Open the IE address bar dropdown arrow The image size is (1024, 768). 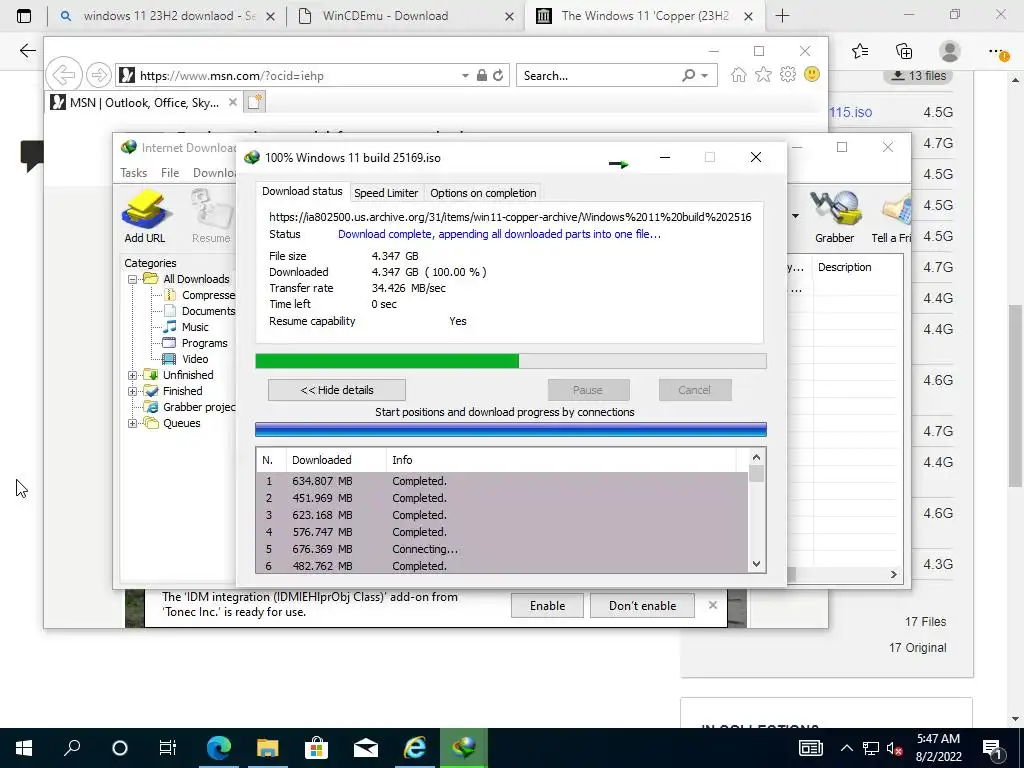pyautogui.click(x=465, y=76)
